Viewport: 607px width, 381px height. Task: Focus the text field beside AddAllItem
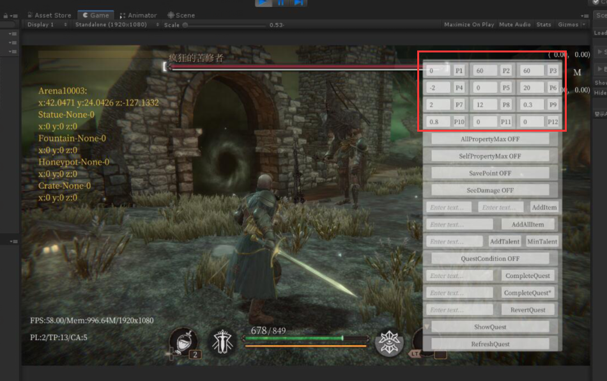(x=460, y=224)
